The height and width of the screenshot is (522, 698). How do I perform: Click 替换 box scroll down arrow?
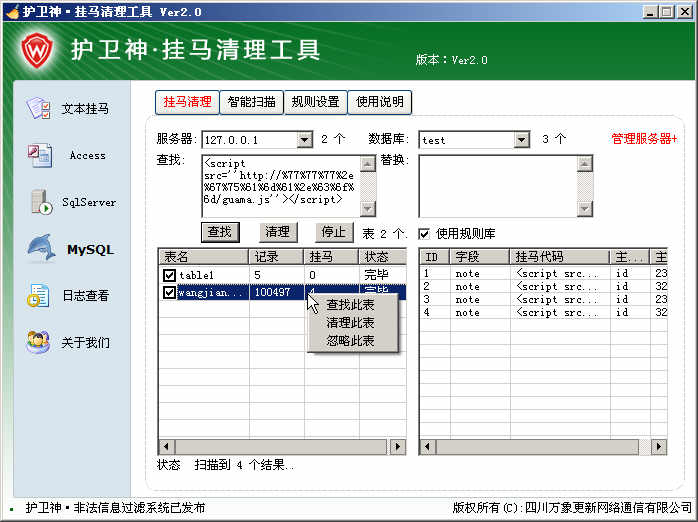point(585,208)
